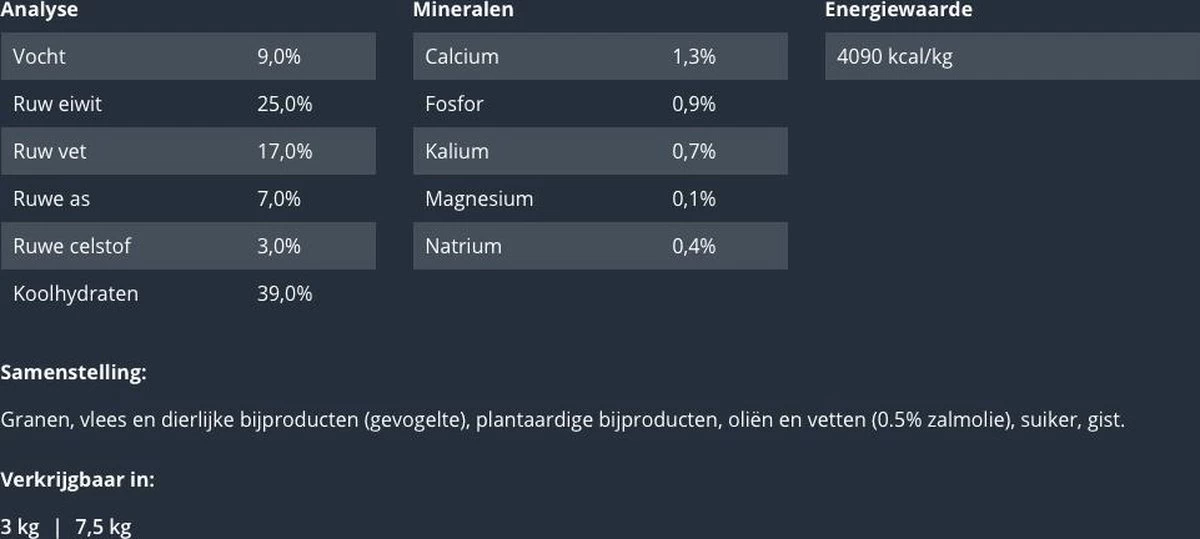
Task: Select the Ruwe celstof row label
Action: coord(71,246)
